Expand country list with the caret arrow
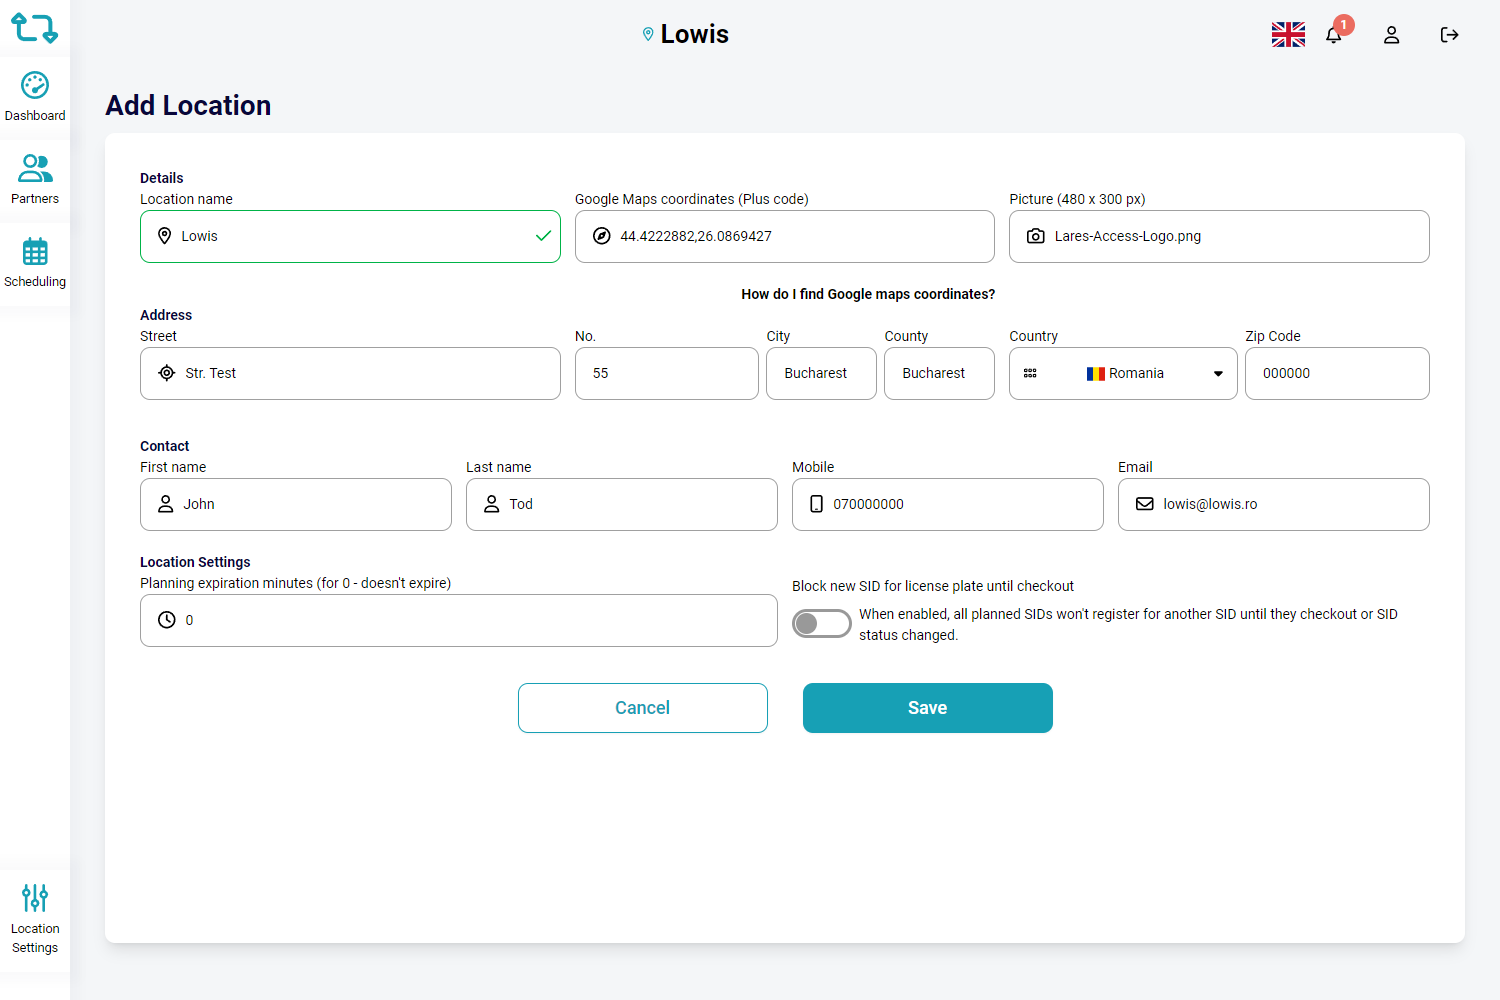 tap(1218, 374)
